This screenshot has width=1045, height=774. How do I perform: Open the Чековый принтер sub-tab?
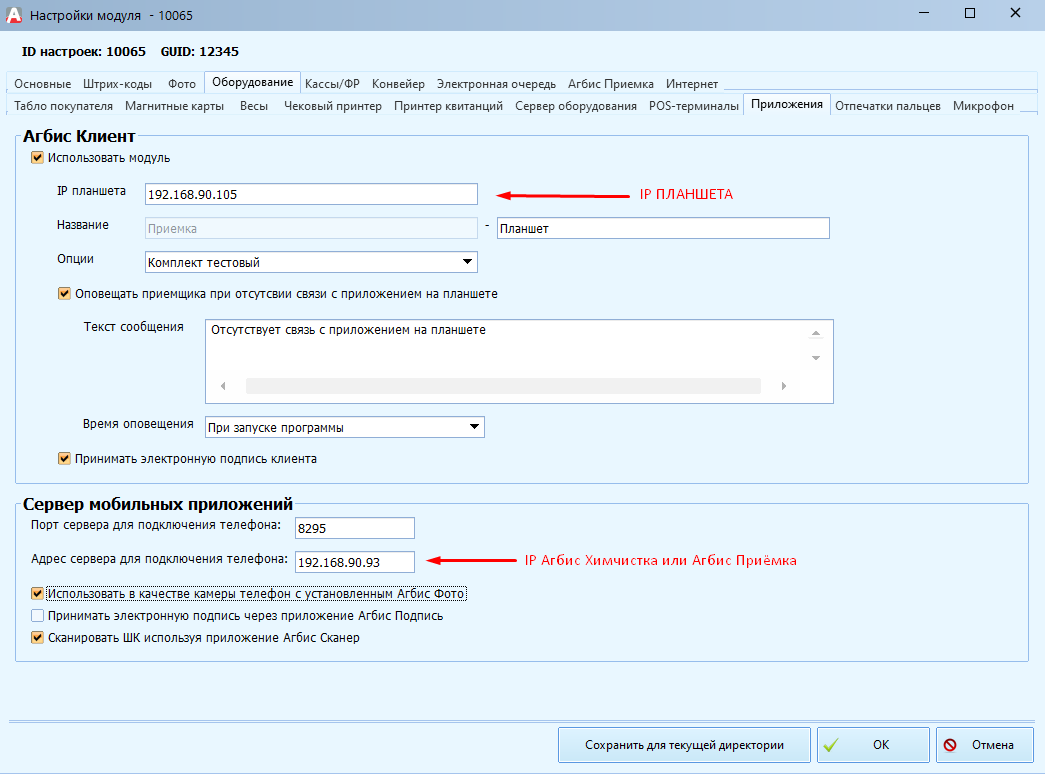[333, 106]
